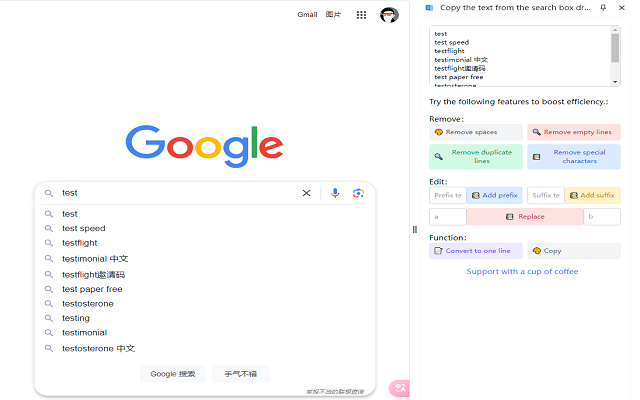Open Google Images link 图片
The height and width of the screenshot is (400, 640).
pyautogui.click(x=333, y=15)
